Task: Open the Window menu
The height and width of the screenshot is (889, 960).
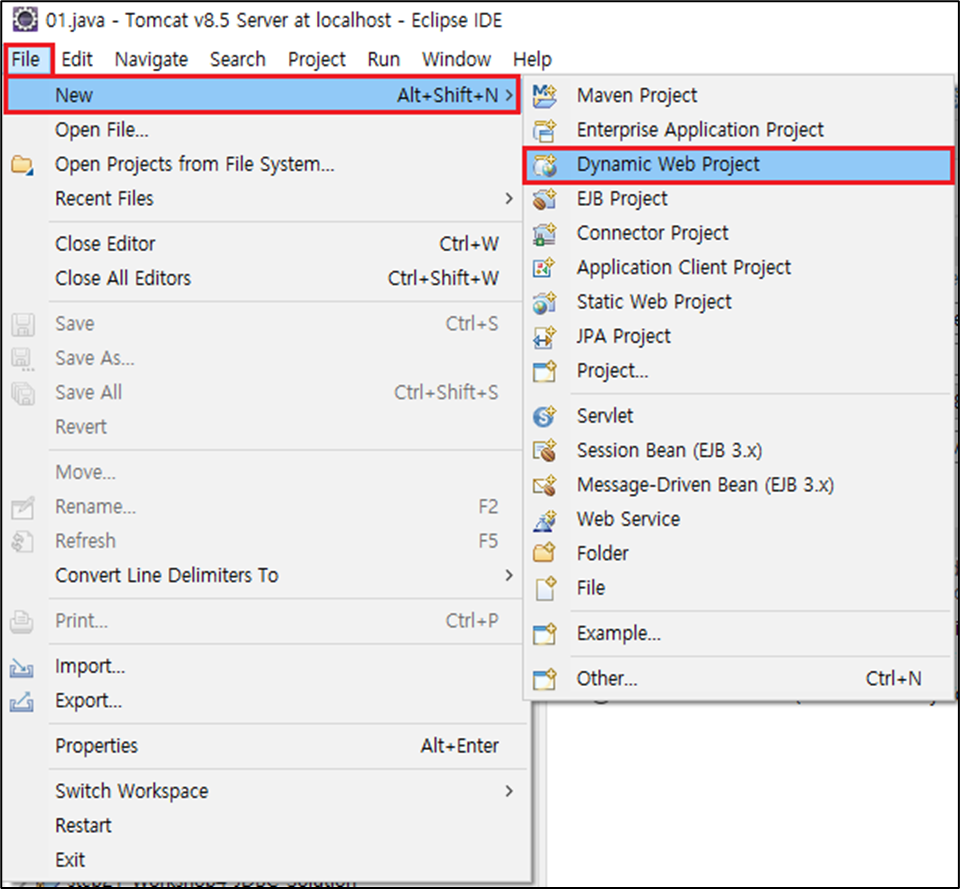Action: pos(456,59)
